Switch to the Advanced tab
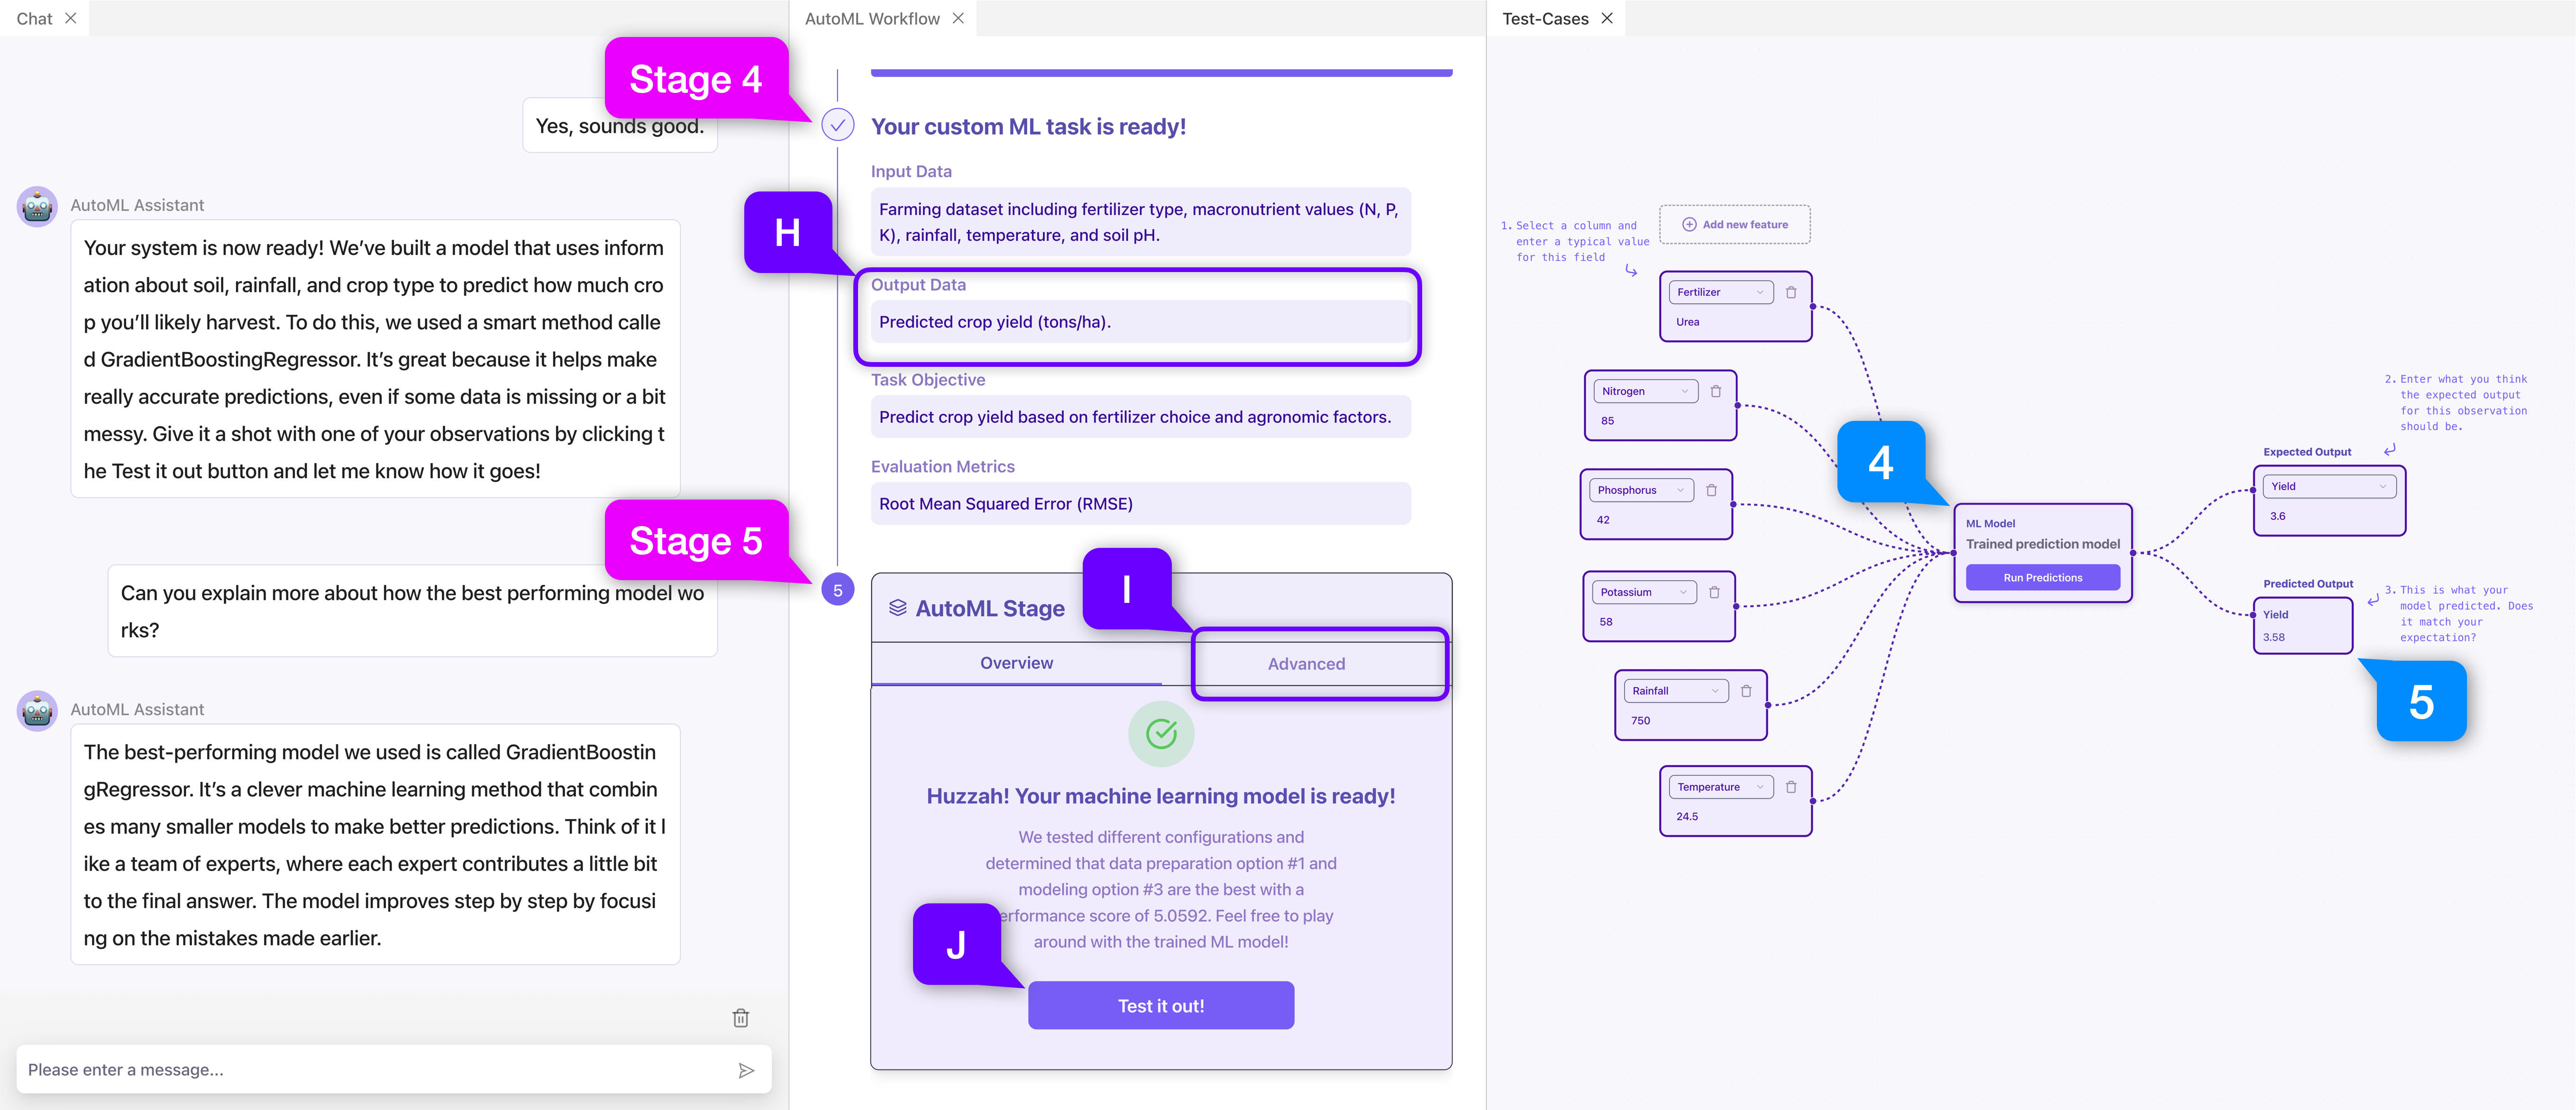 (1306, 664)
